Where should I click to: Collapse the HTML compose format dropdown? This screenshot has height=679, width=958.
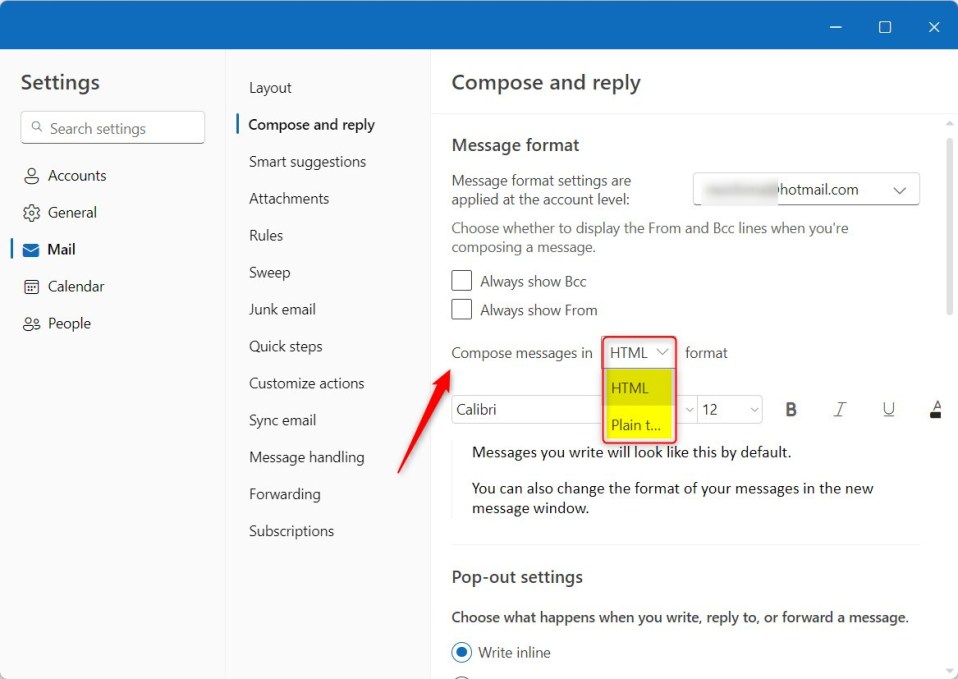(639, 353)
